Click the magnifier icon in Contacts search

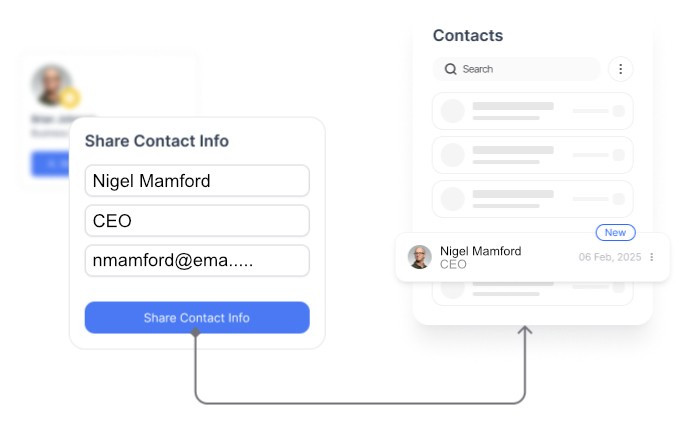click(451, 69)
